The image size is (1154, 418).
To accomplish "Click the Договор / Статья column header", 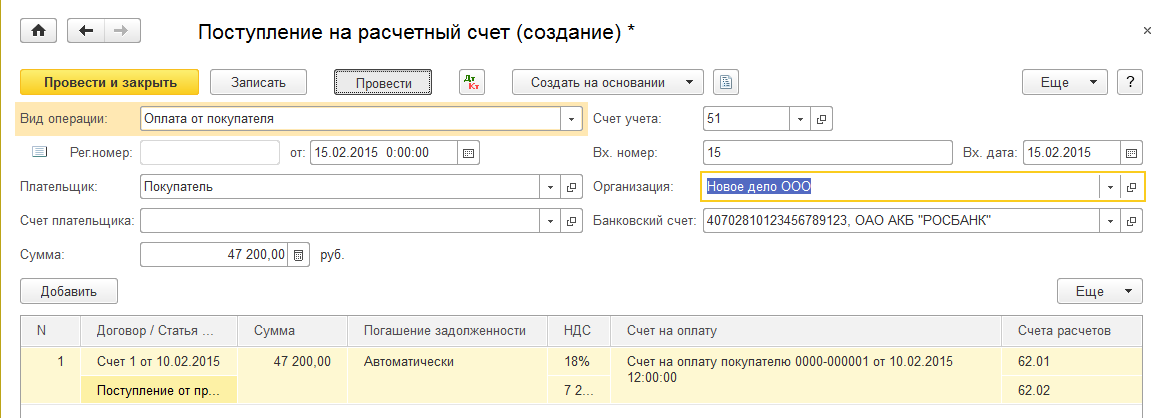I will pyautogui.click(x=158, y=331).
